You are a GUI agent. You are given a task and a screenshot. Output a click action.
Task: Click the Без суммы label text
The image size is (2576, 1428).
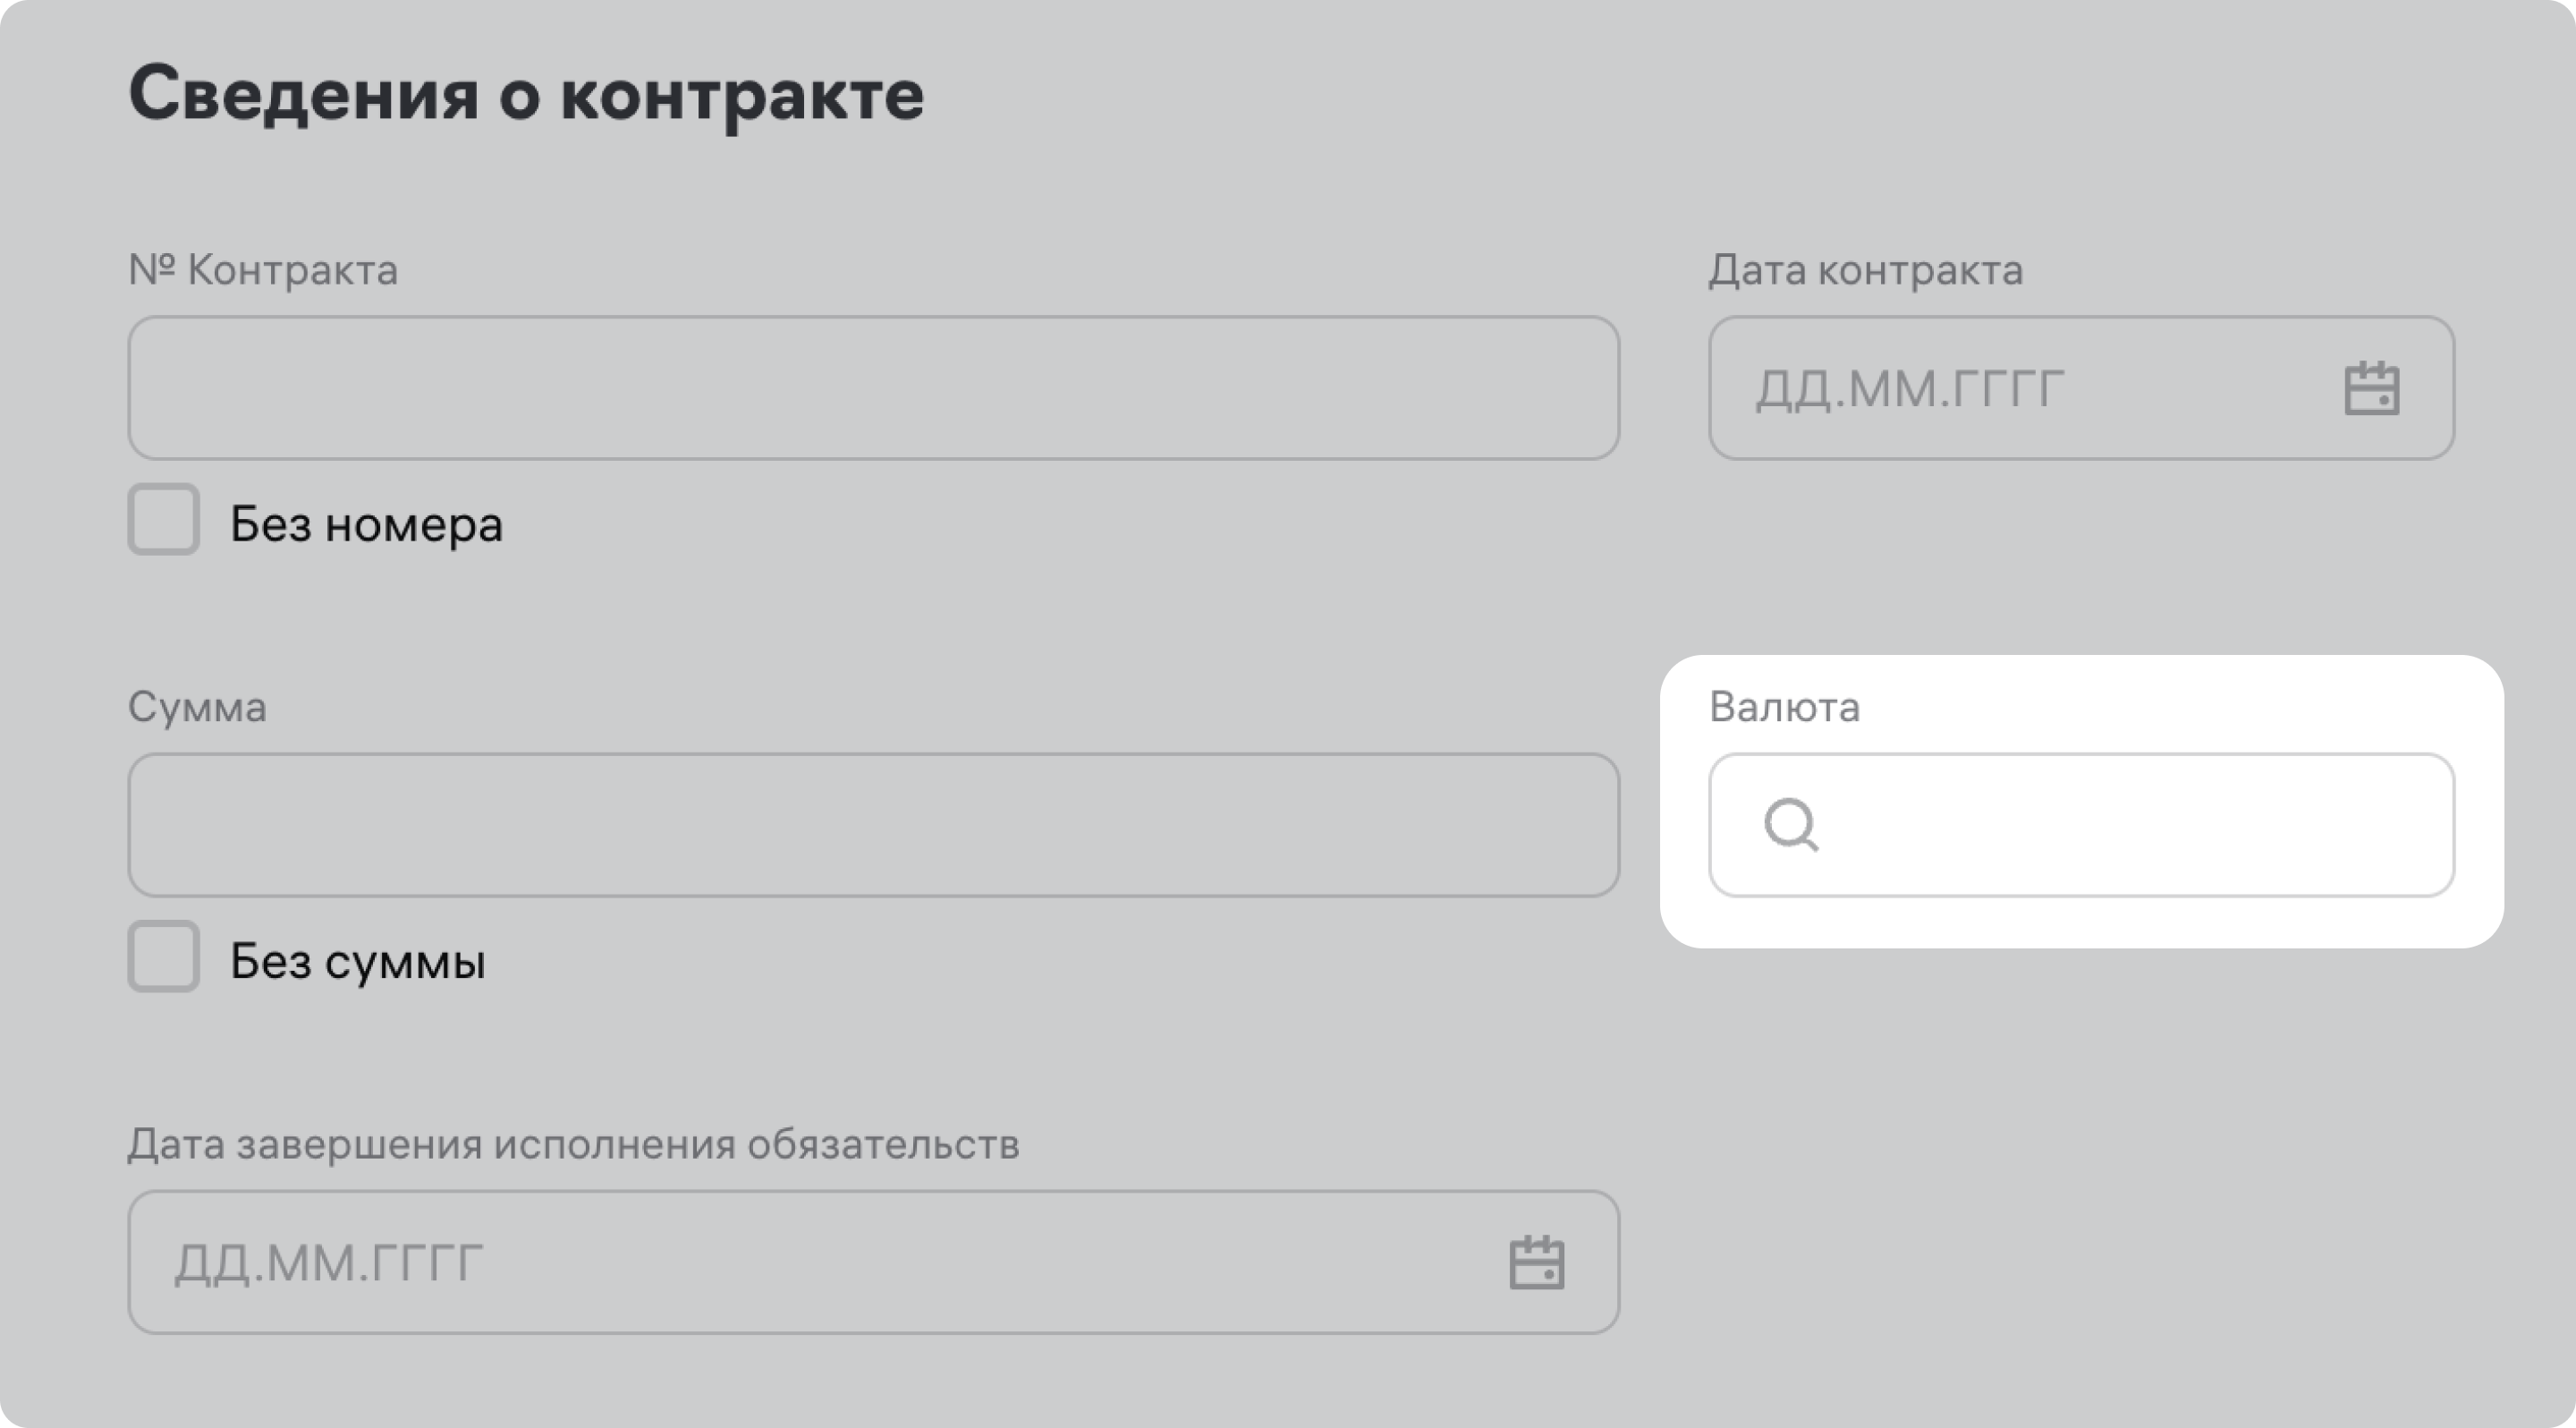coord(357,961)
